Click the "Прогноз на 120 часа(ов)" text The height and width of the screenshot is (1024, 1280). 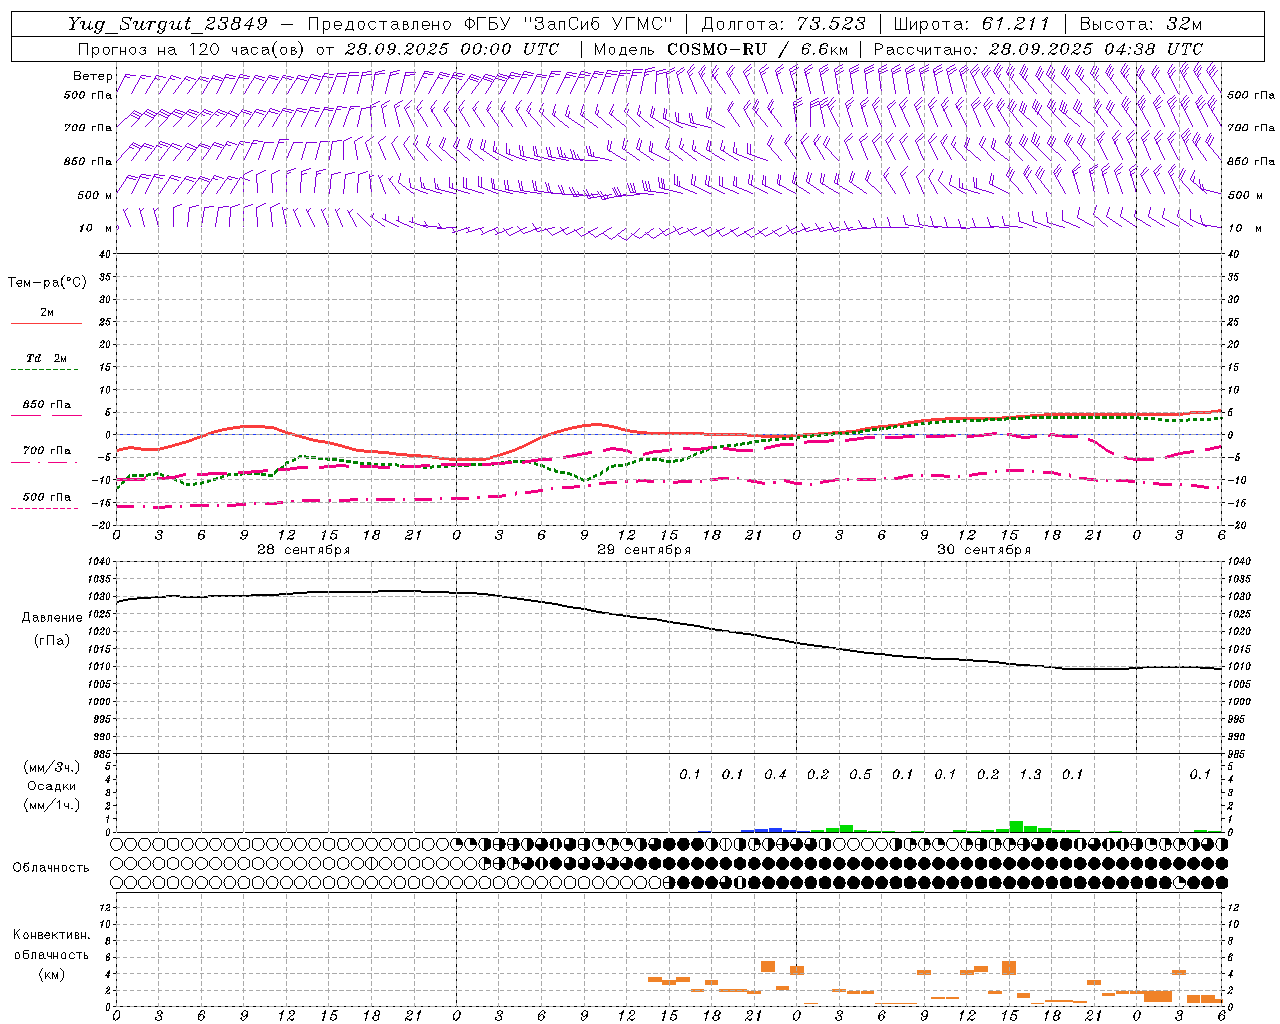click(192, 49)
